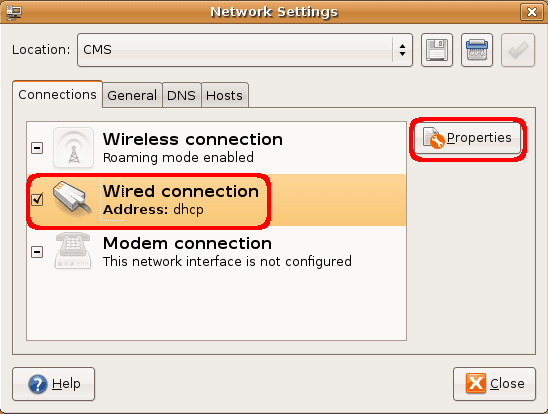Select the wireless antenna tower icon
Screen dimensions: 548x414
pos(73,148)
